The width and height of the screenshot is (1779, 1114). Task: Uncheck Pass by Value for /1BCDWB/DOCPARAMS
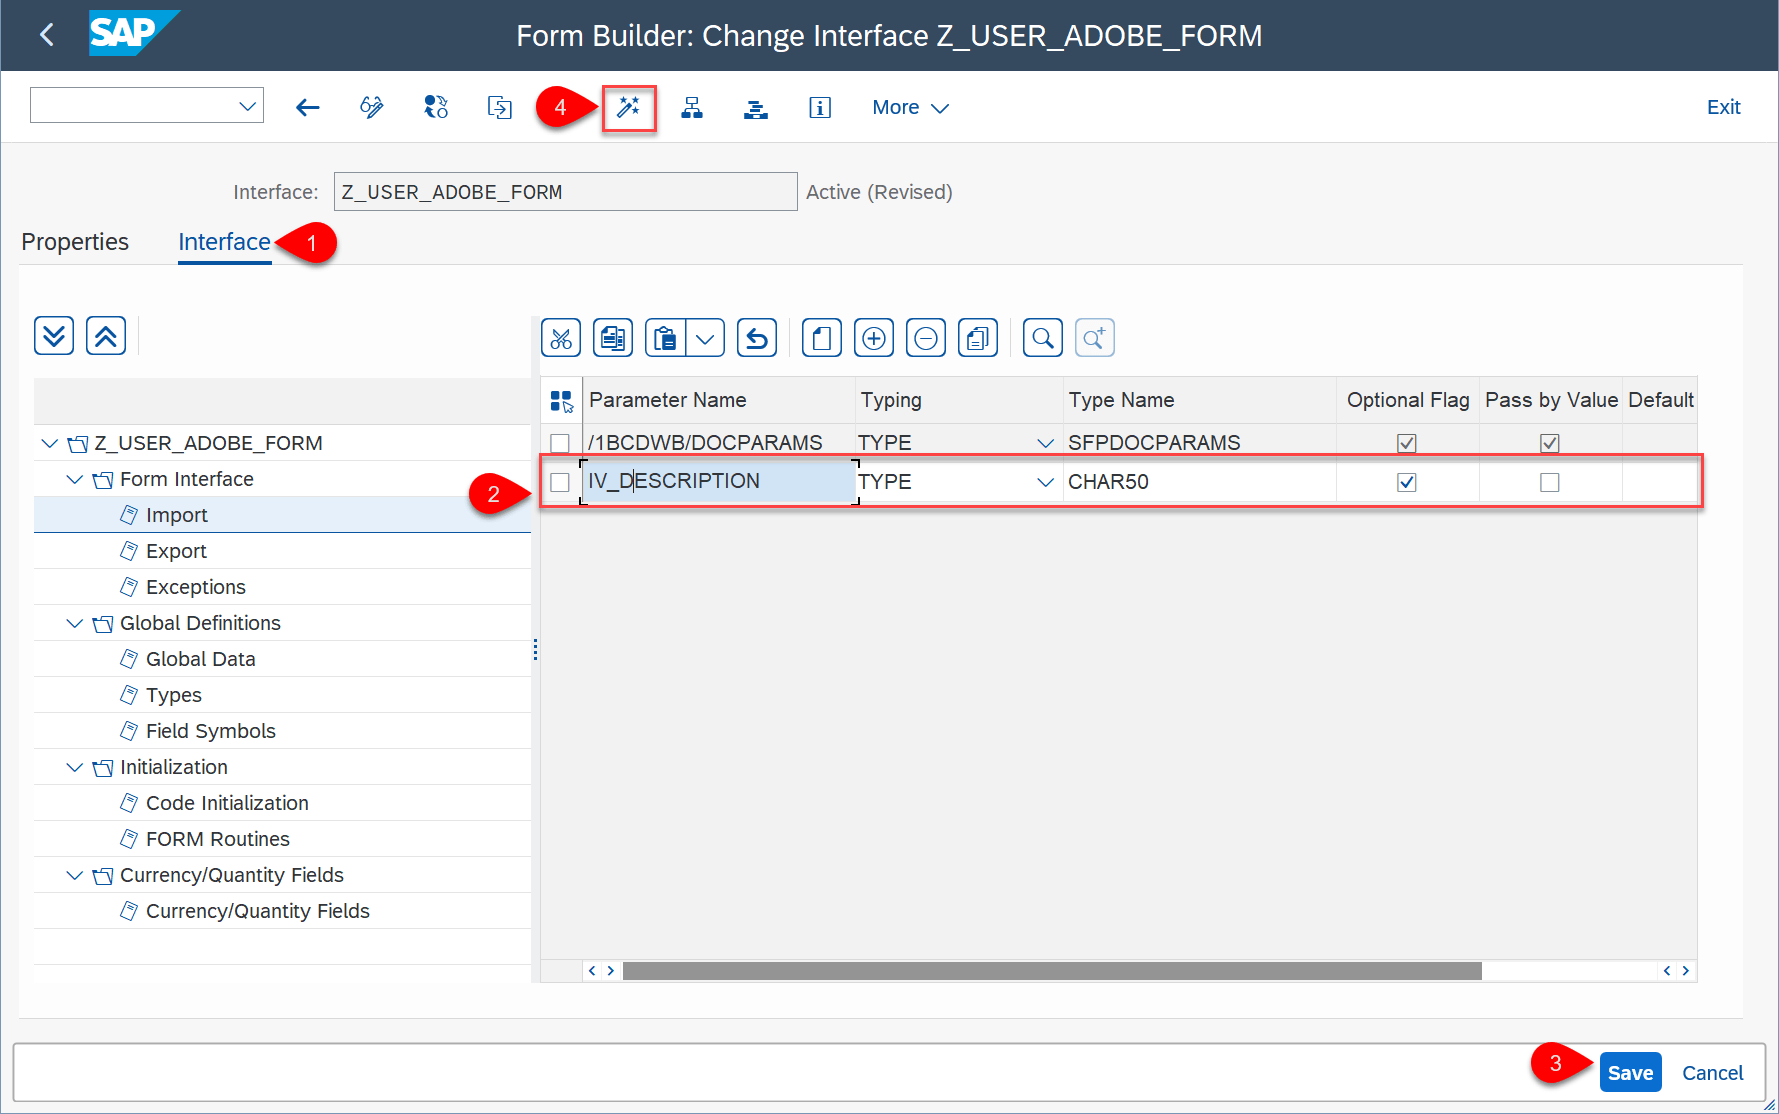1549,441
